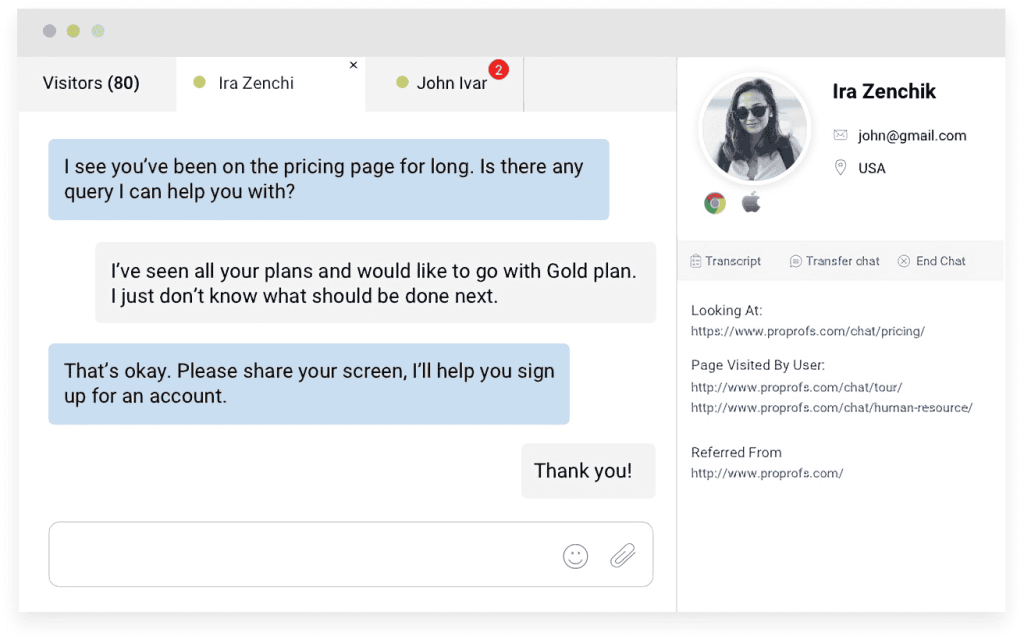Switch to the John Ivar chat tab

tap(446, 84)
